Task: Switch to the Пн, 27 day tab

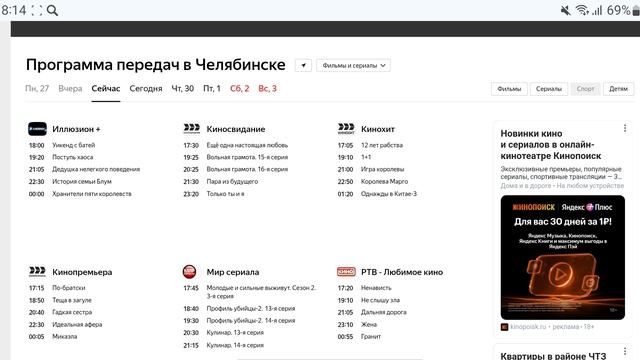Action: coord(37,89)
